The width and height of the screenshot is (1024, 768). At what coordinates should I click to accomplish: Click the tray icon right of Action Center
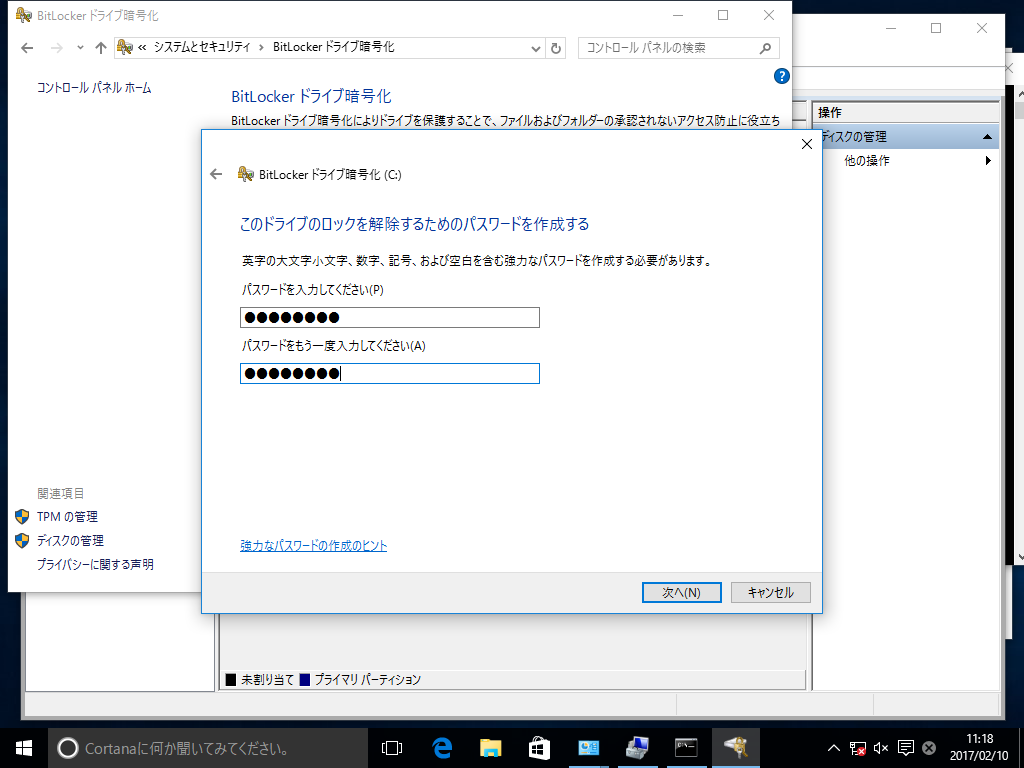pos(929,748)
